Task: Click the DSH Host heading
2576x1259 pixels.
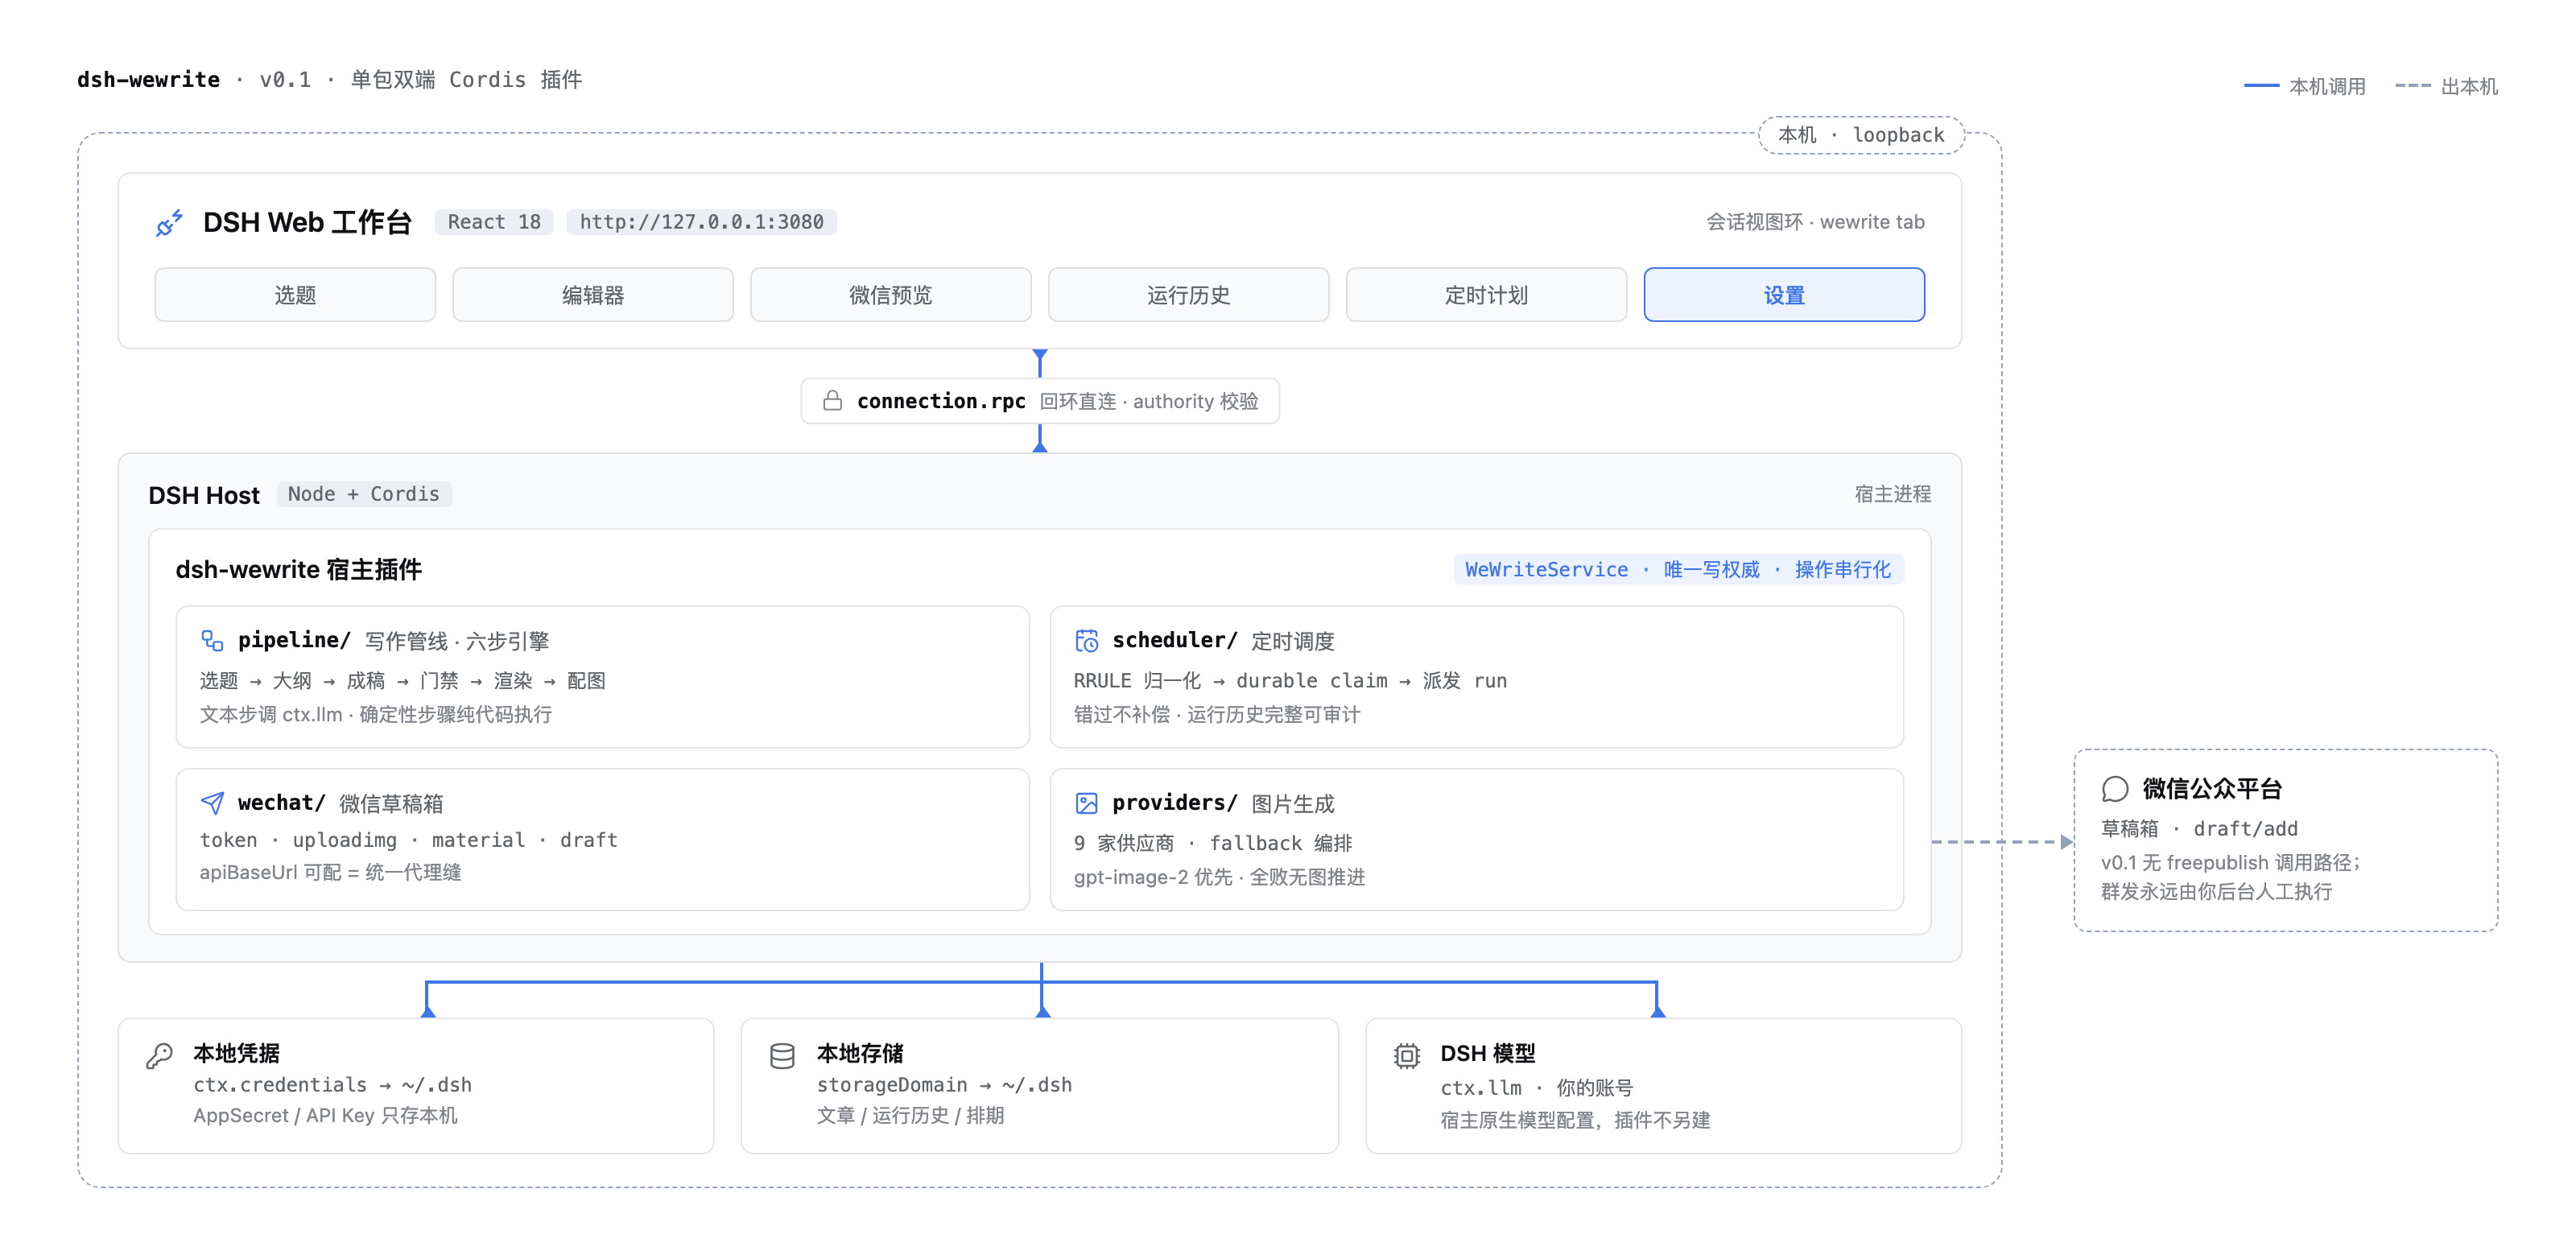Action: (204, 495)
